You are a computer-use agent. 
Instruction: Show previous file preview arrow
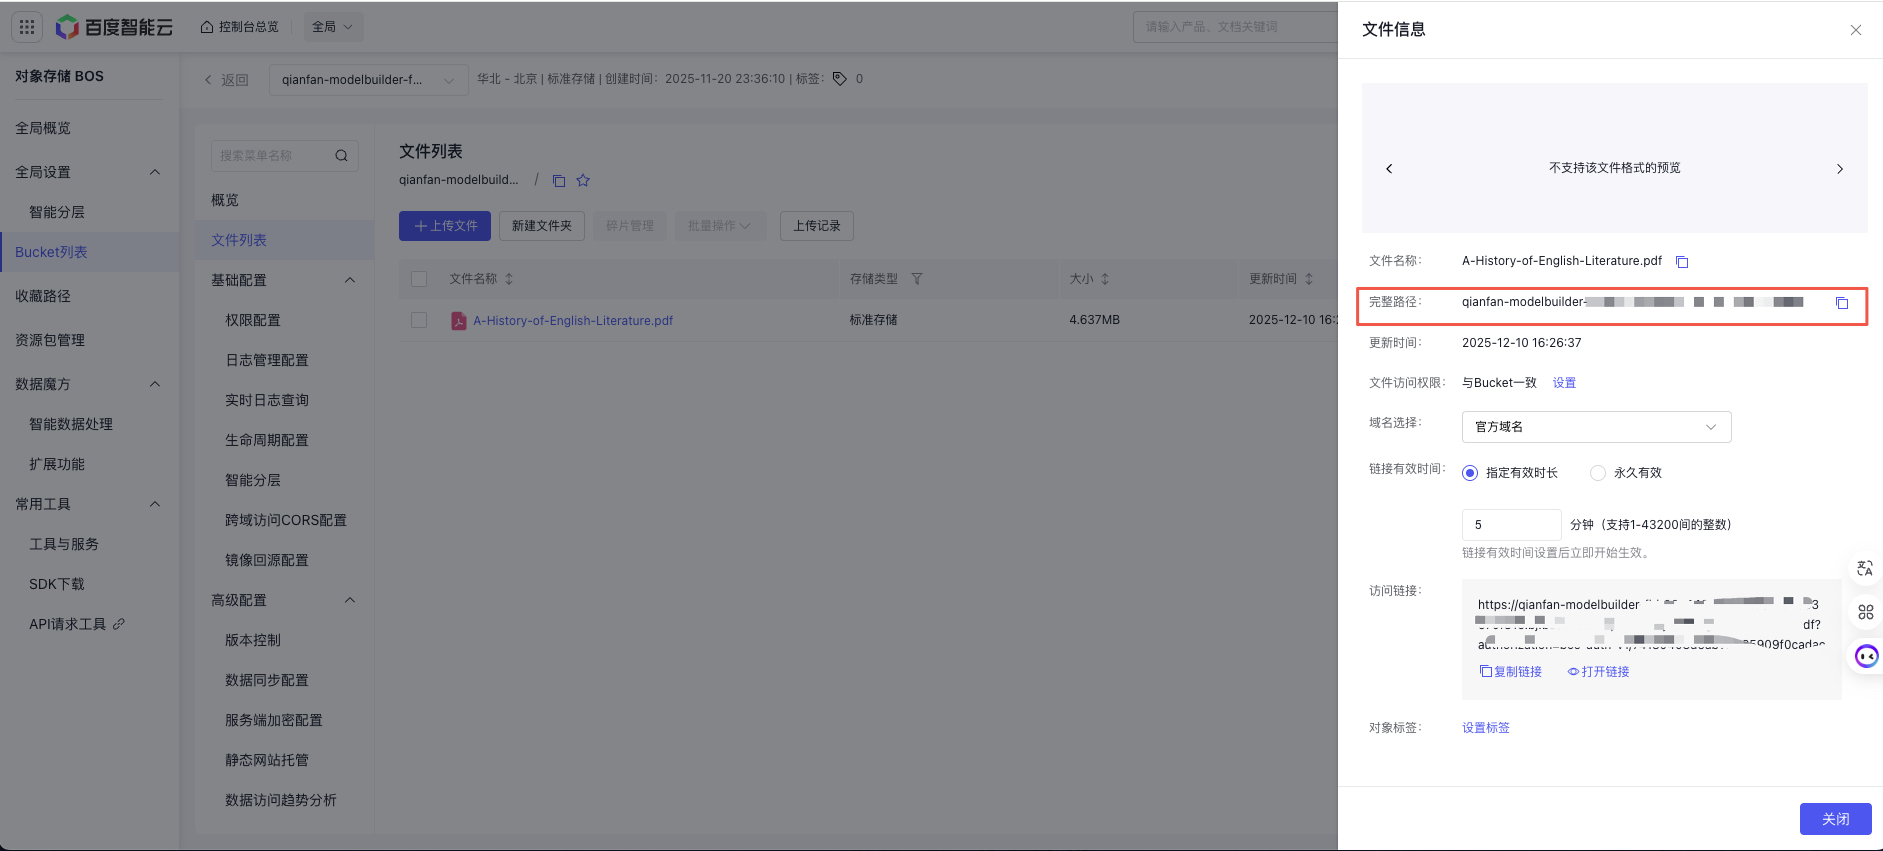click(1389, 169)
